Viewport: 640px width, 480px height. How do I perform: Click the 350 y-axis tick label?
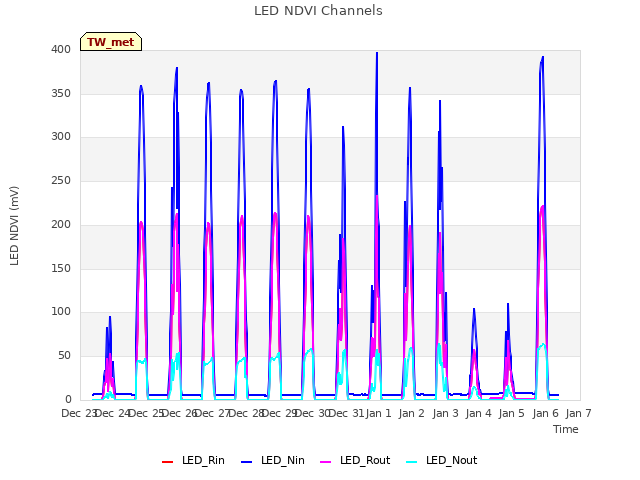61,93
